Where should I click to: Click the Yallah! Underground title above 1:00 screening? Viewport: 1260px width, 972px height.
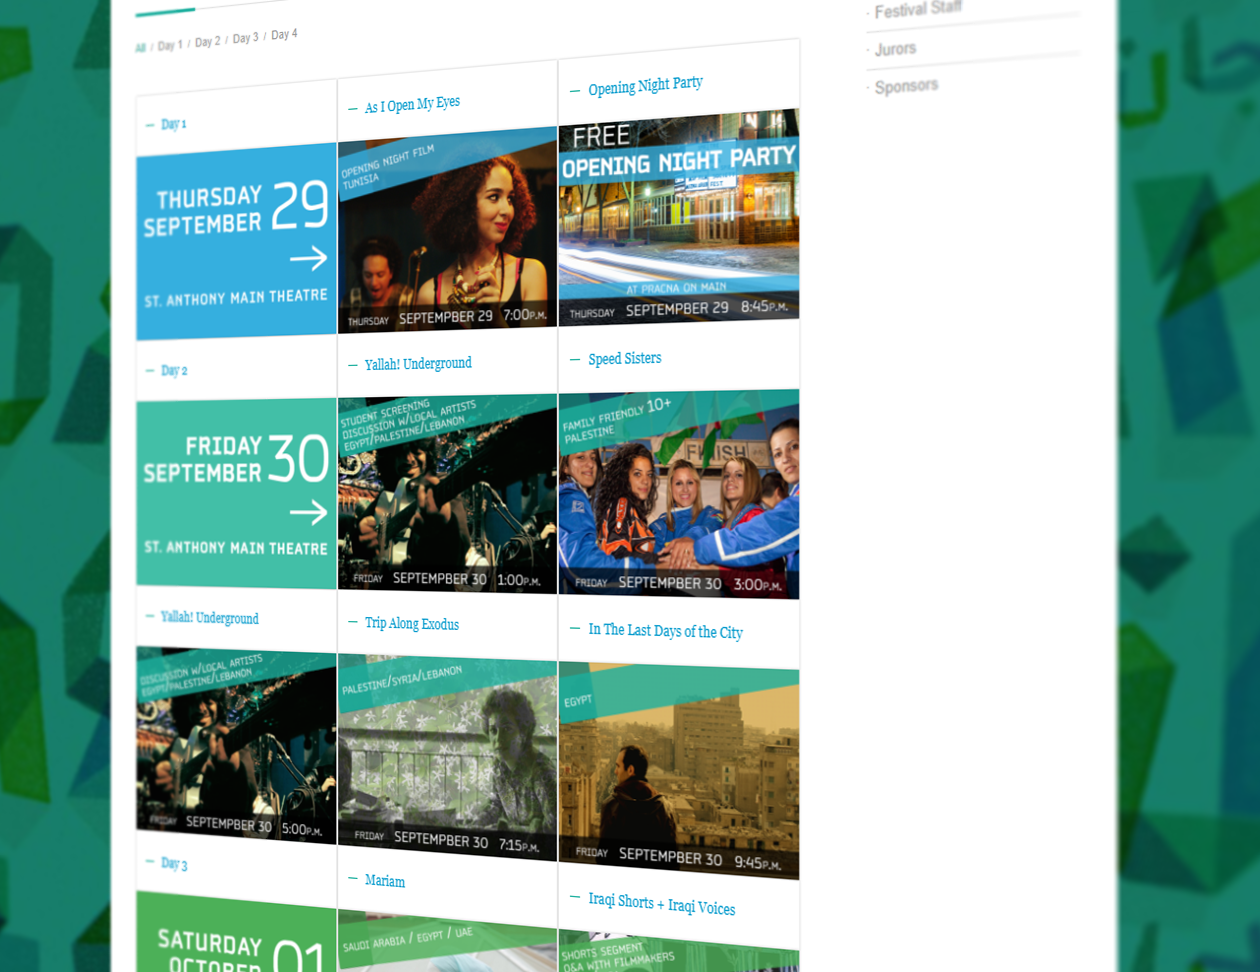pyautogui.click(x=418, y=364)
